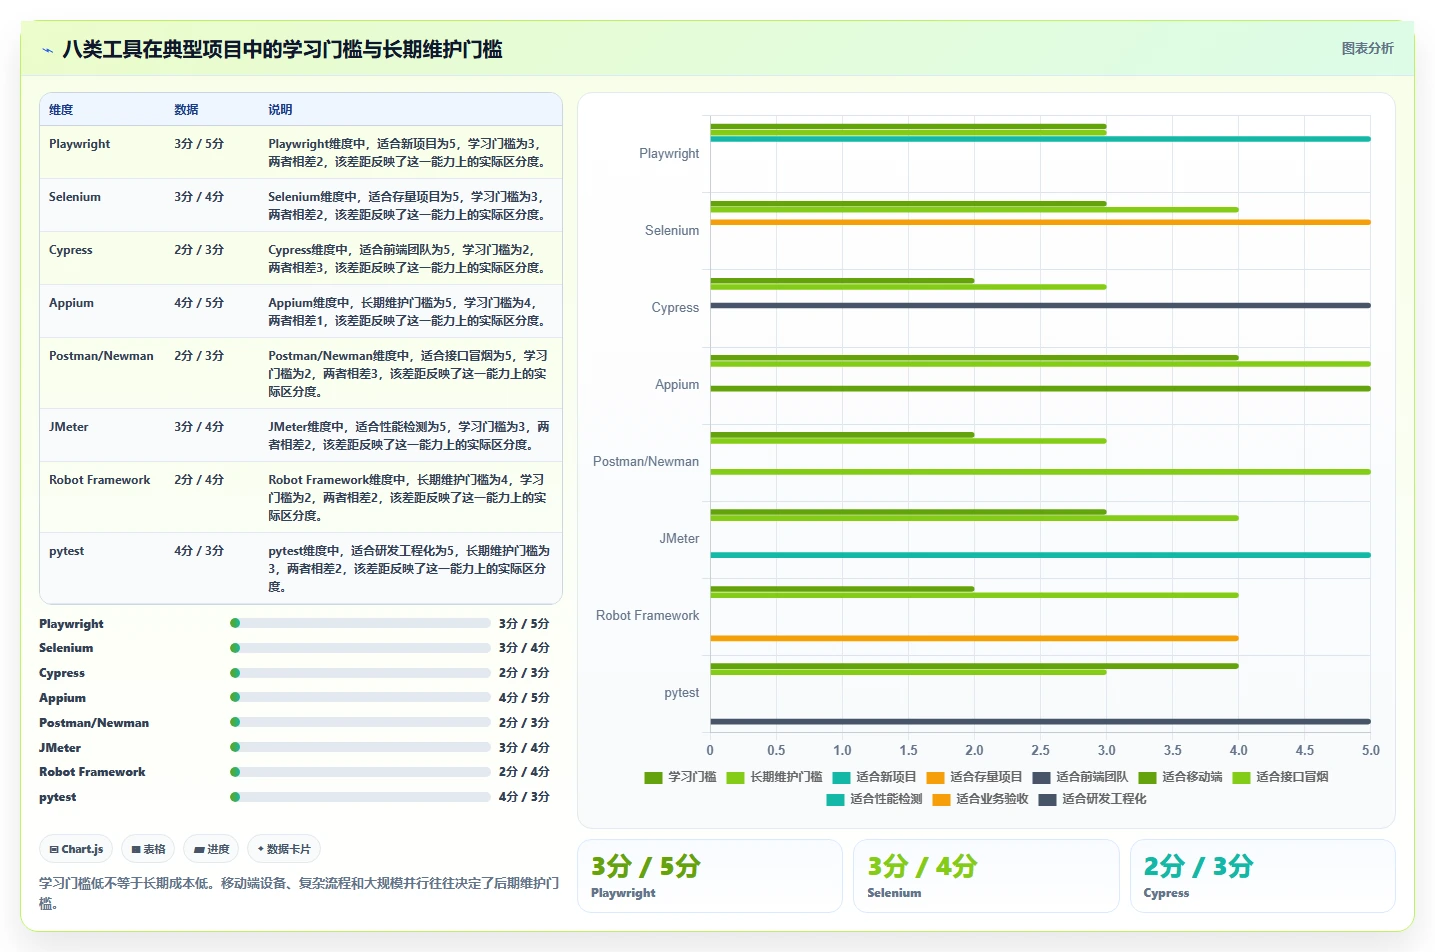Click the Cypress progress bar
Image resolution: width=1435 pixels, height=952 pixels.
[360, 673]
